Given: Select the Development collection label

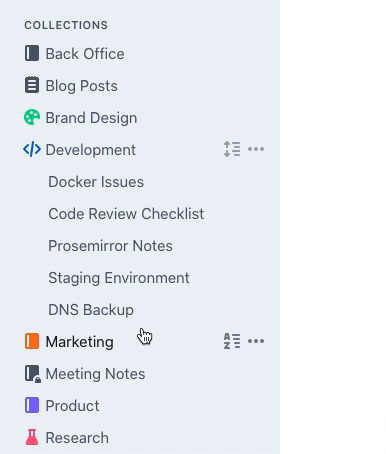Looking at the screenshot, I should click(x=91, y=150).
